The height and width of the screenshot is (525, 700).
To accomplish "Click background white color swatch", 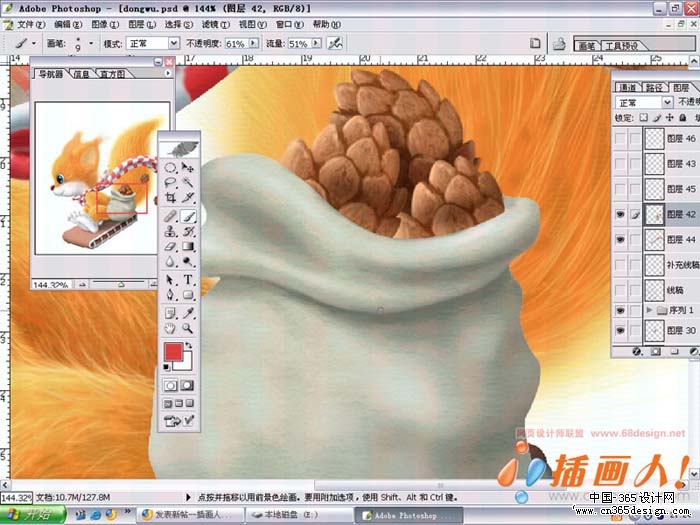I will point(187,364).
